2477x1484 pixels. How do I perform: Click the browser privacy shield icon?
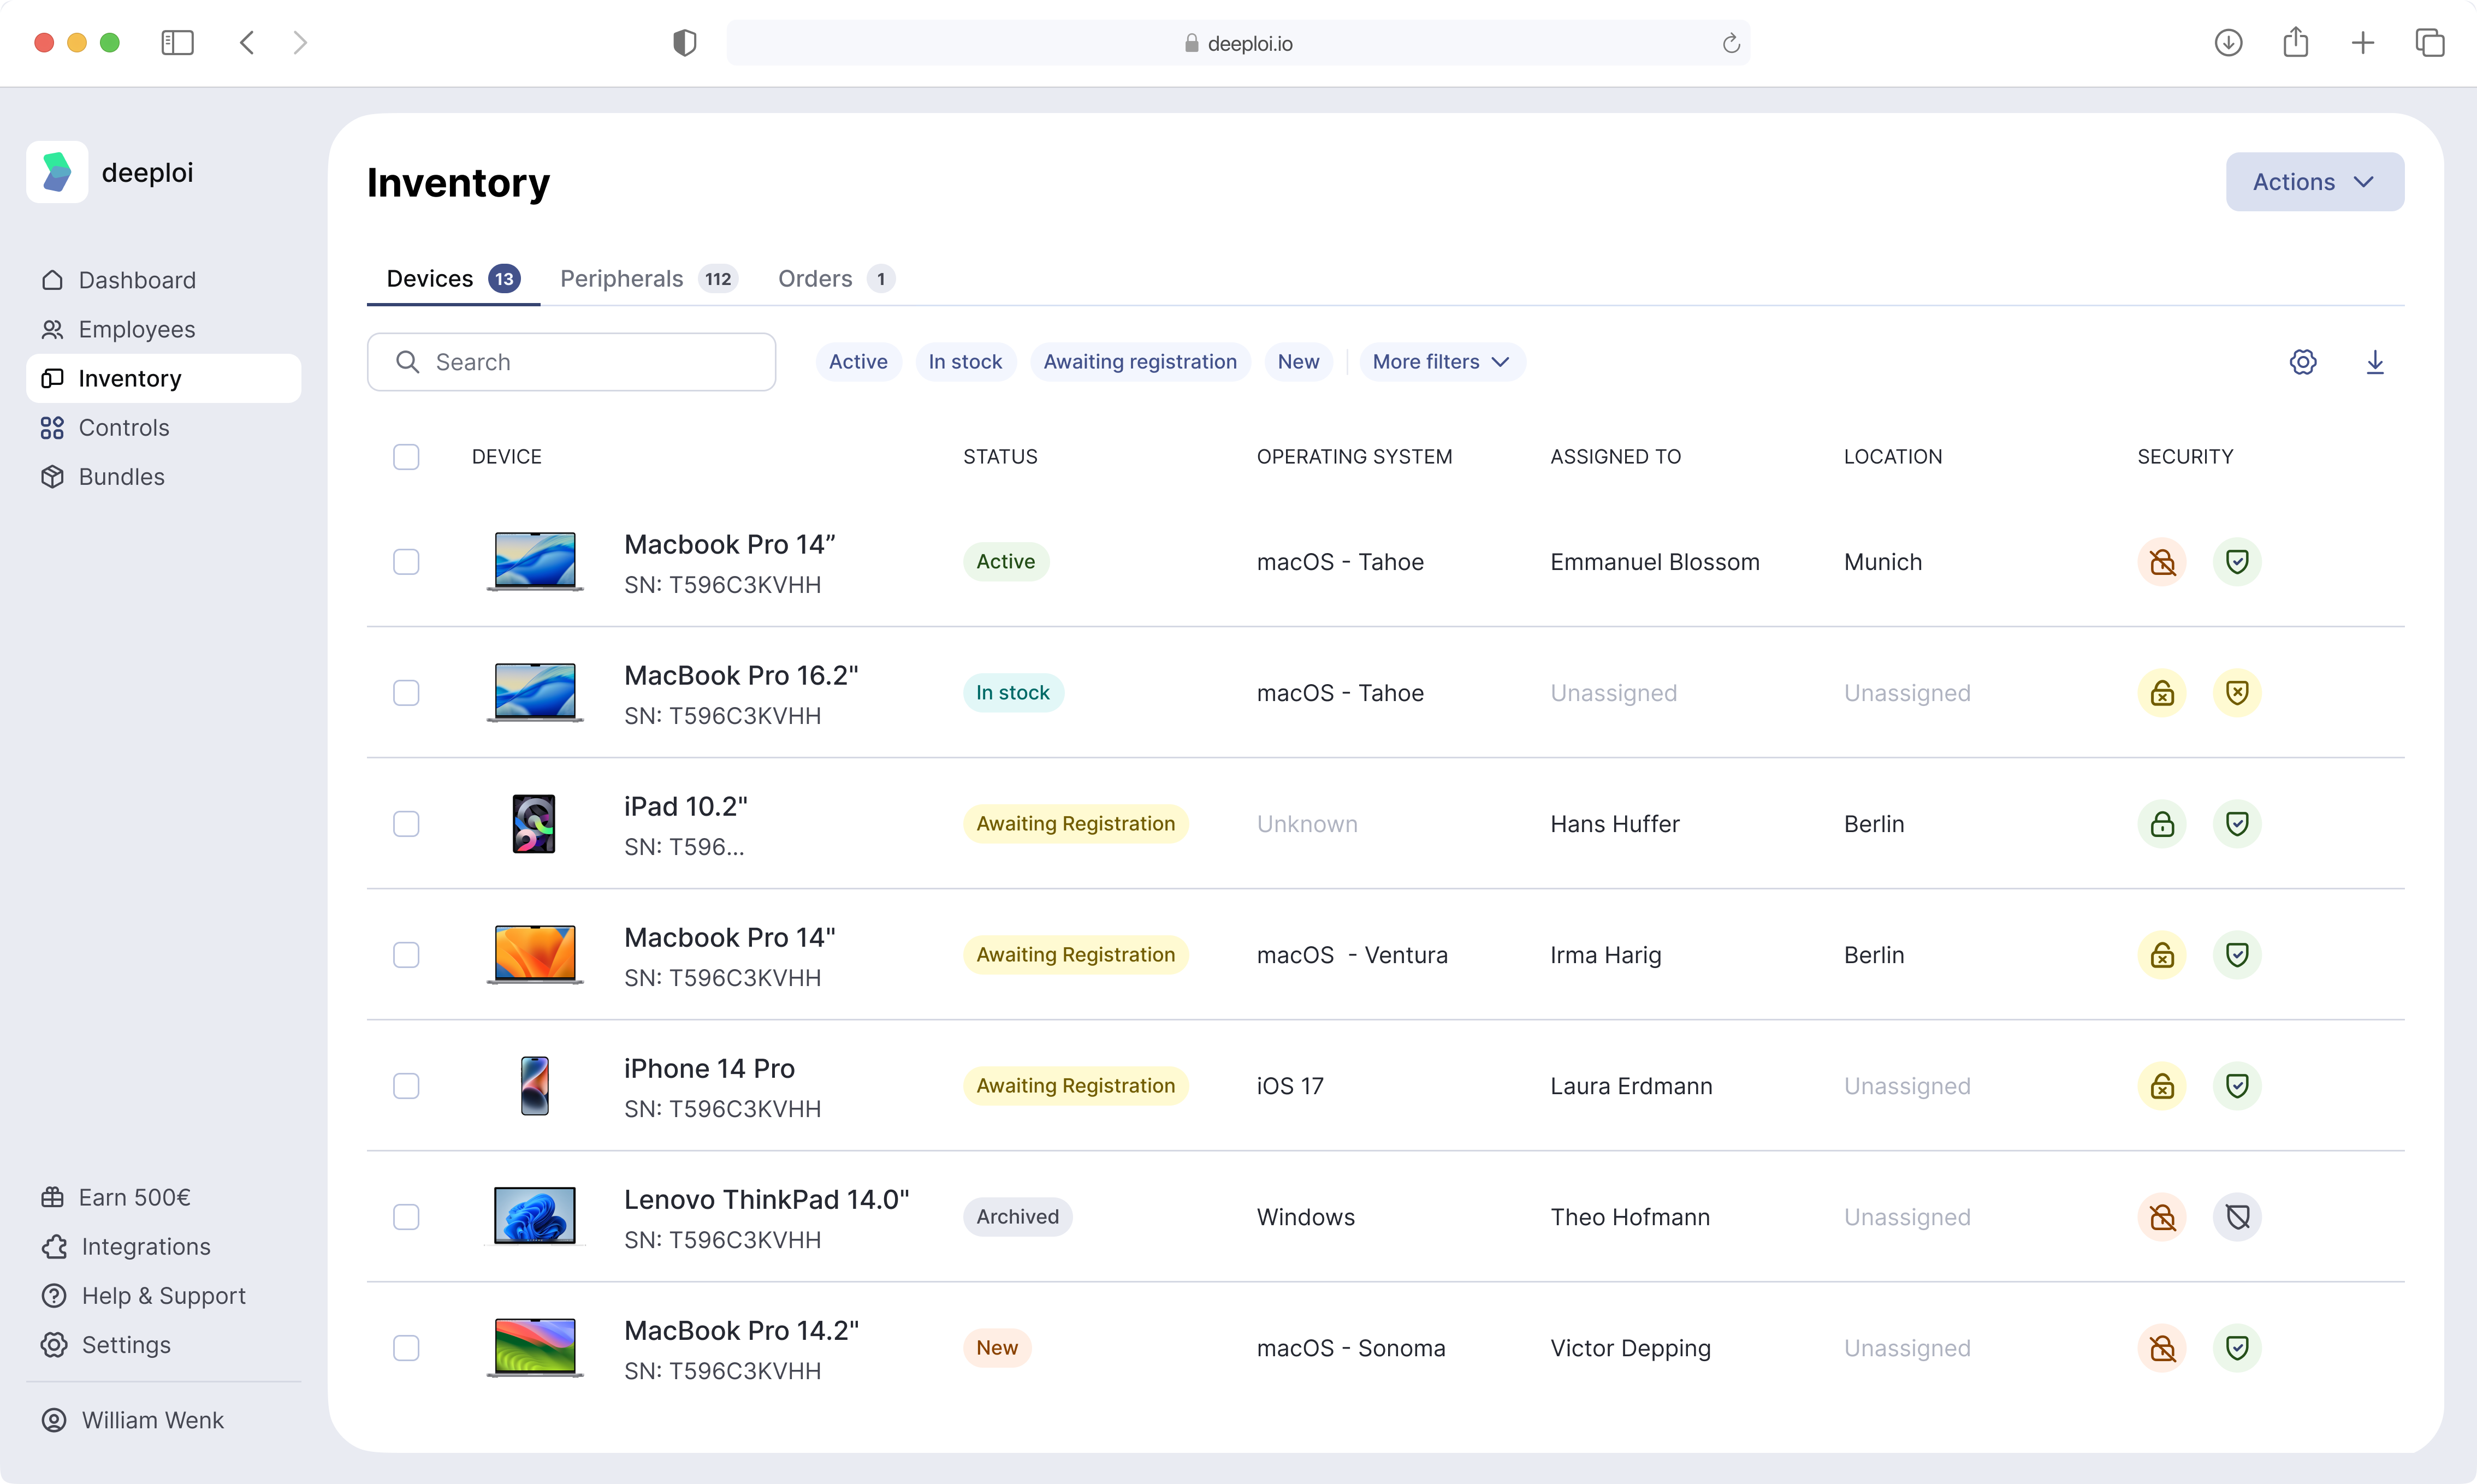coord(684,43)
